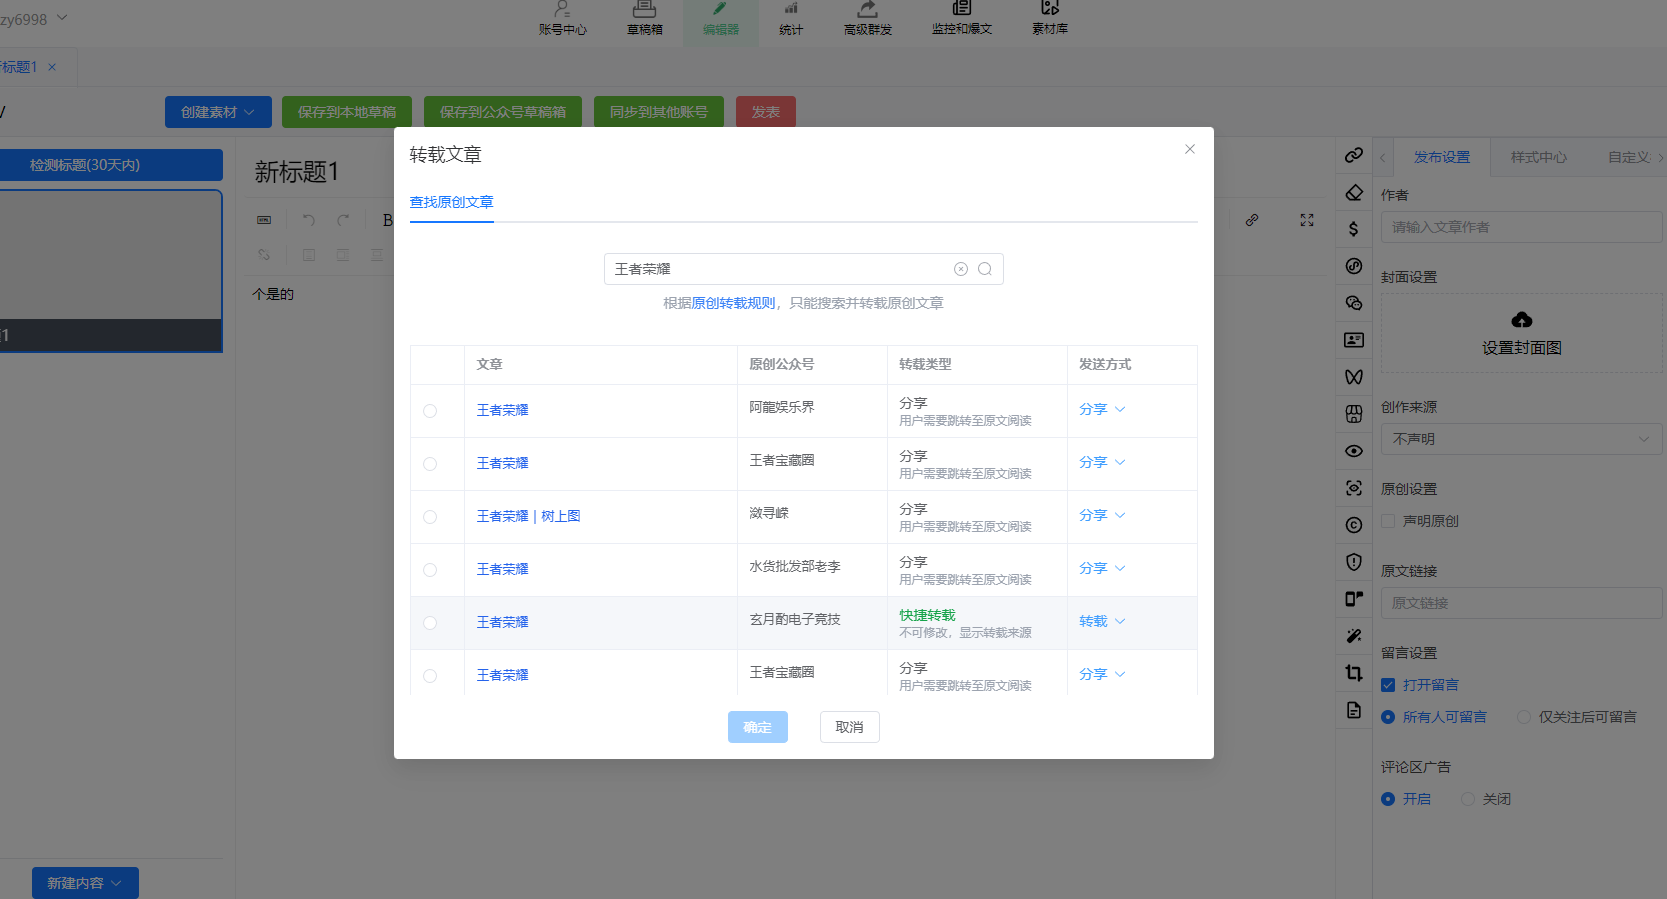Image resolution: width=1667 pixels, height=899 pixels.
Task: Select the eraser icon in the right sidebar
Action: 1354,192
